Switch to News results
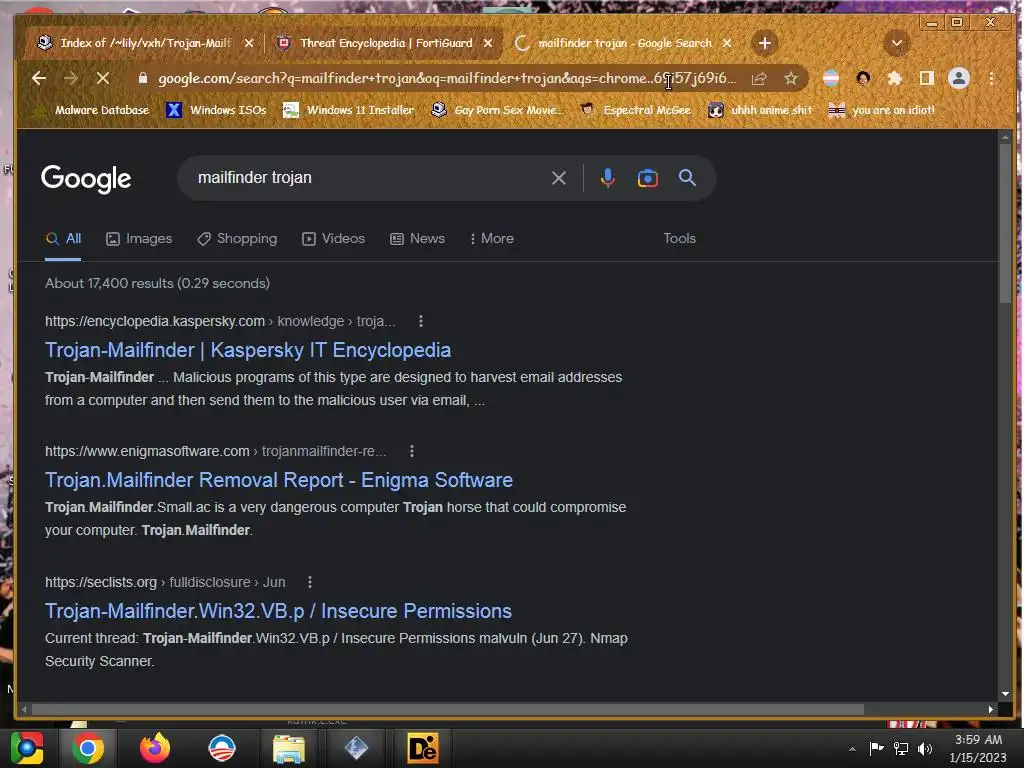The width and height of the screenshot is (1024, 768). coord(417,239)
